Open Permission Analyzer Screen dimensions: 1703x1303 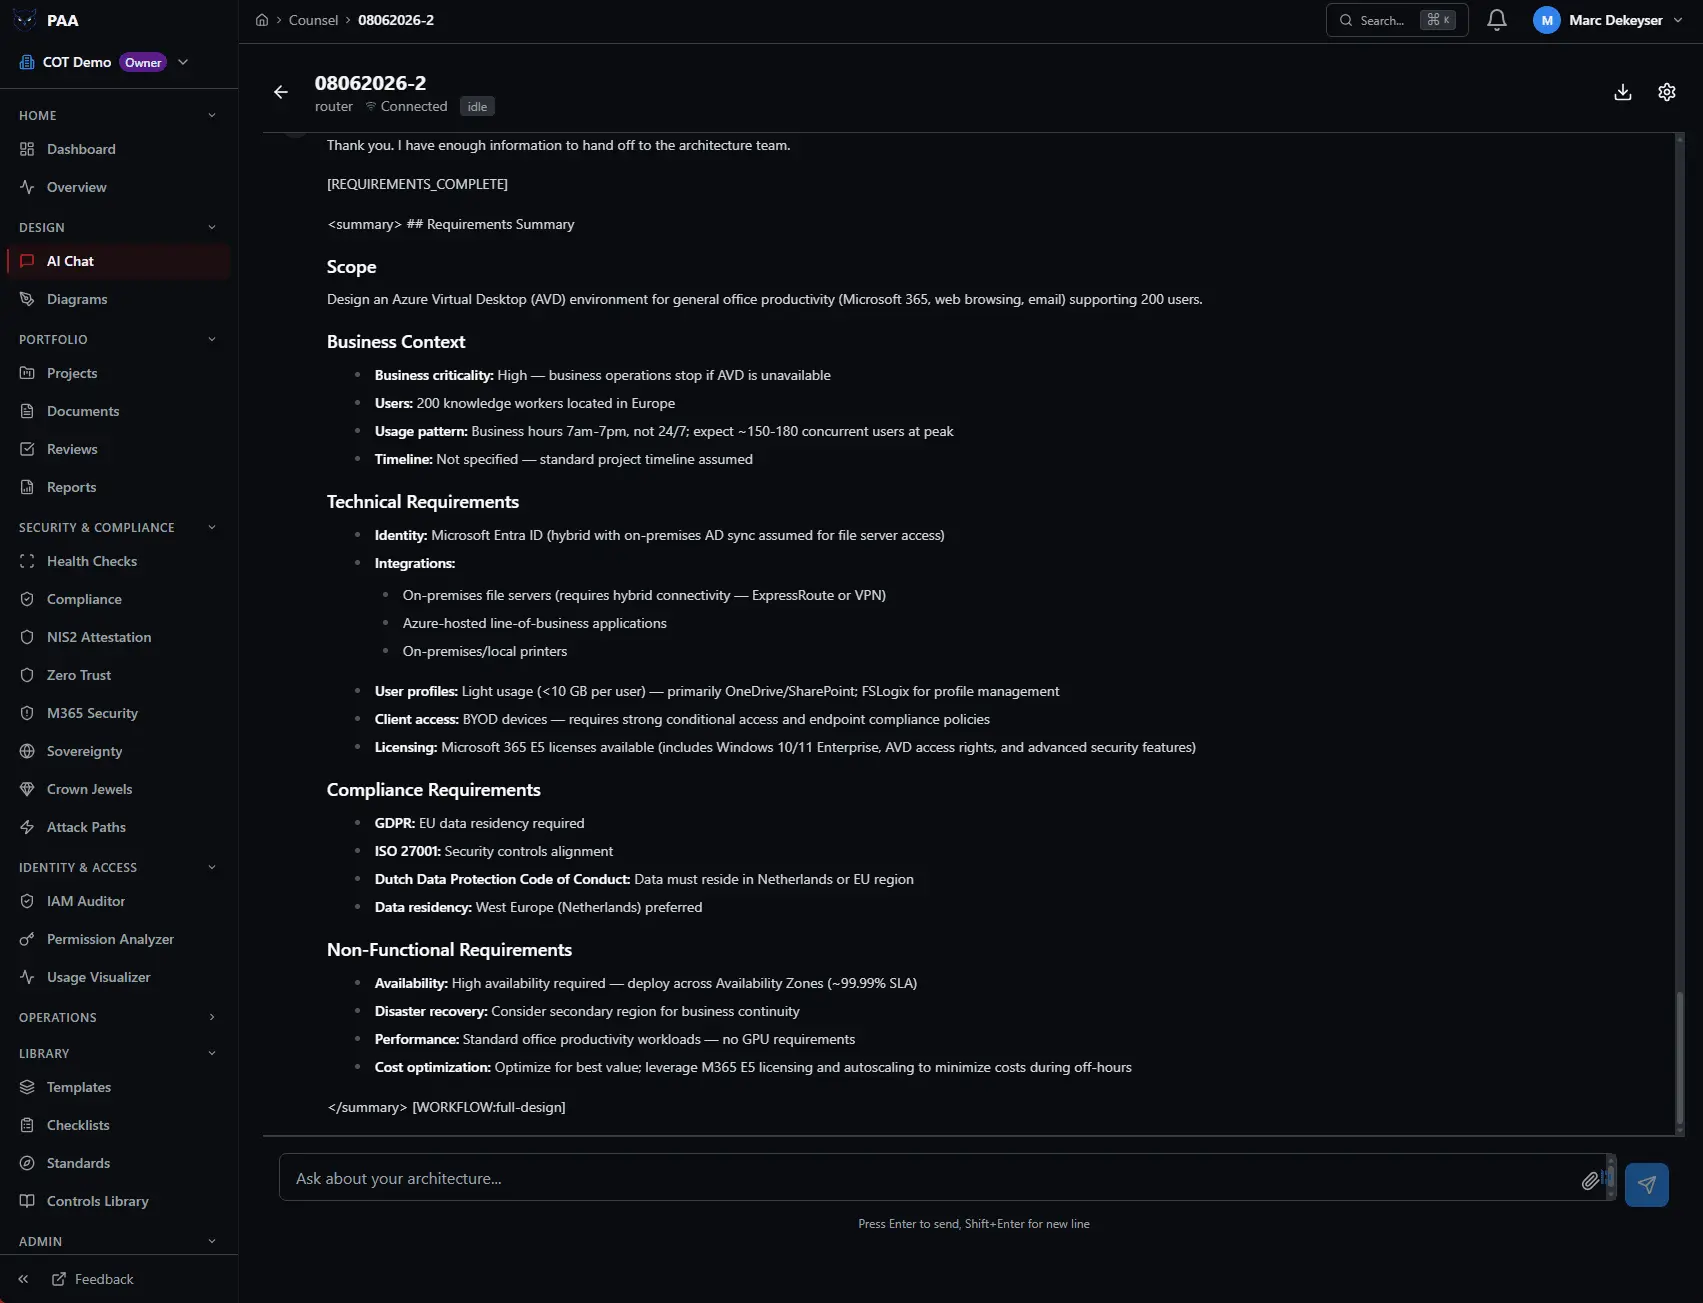[119, 939]
